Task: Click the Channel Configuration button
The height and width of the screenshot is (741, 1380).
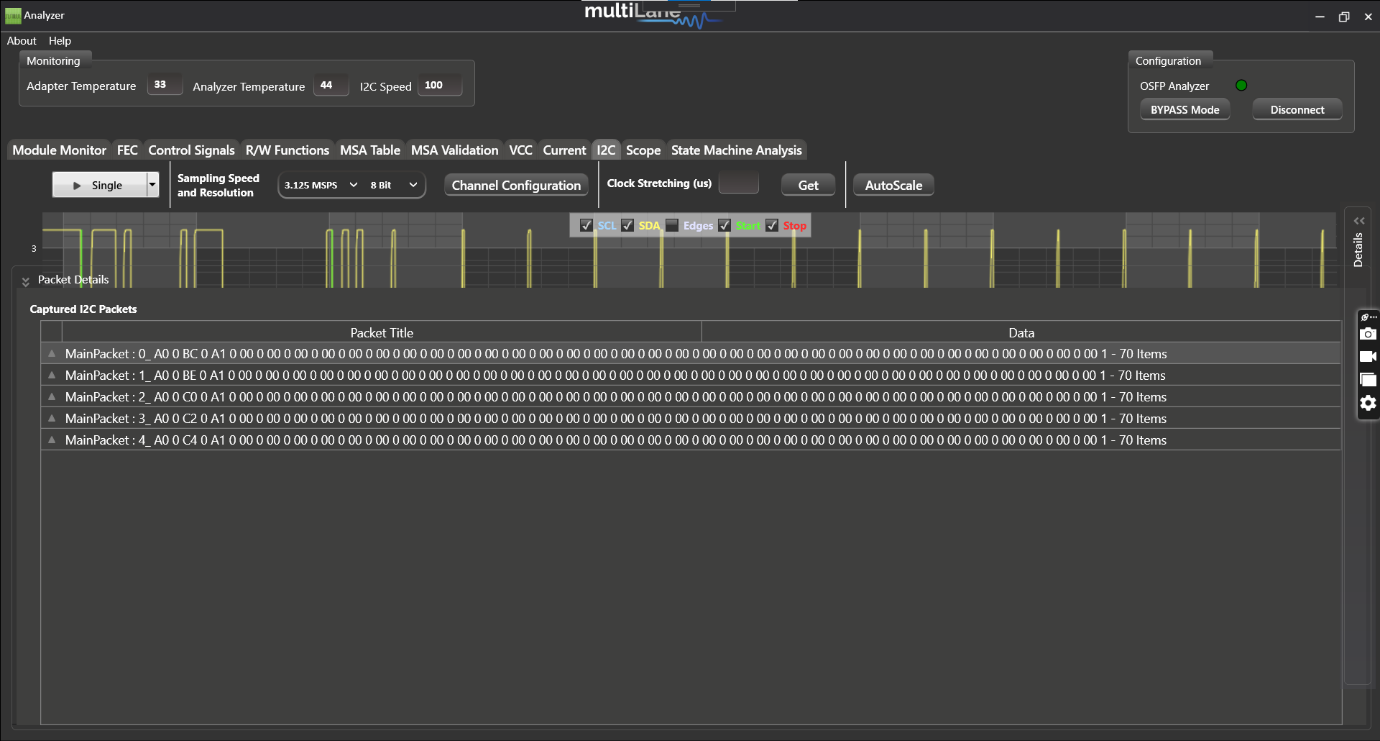Action: 516,185
